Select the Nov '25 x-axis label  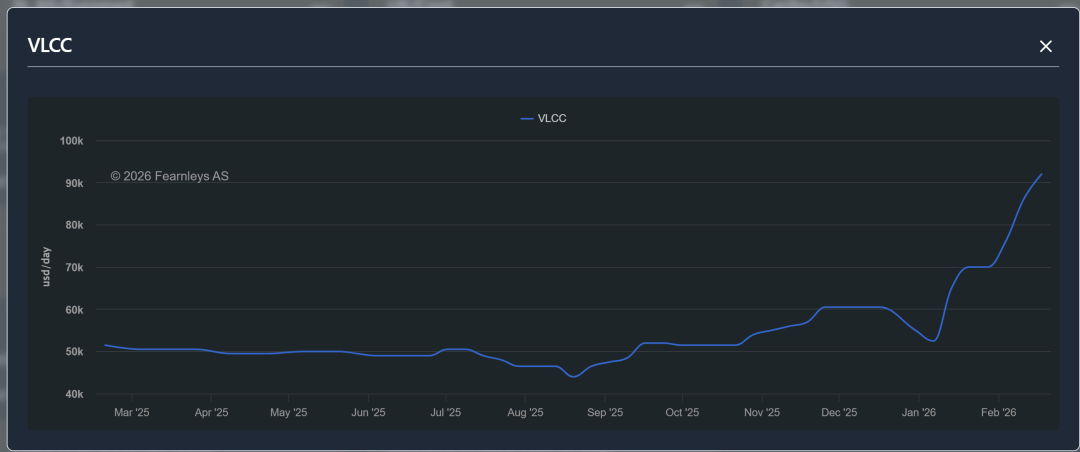point(762,412)
